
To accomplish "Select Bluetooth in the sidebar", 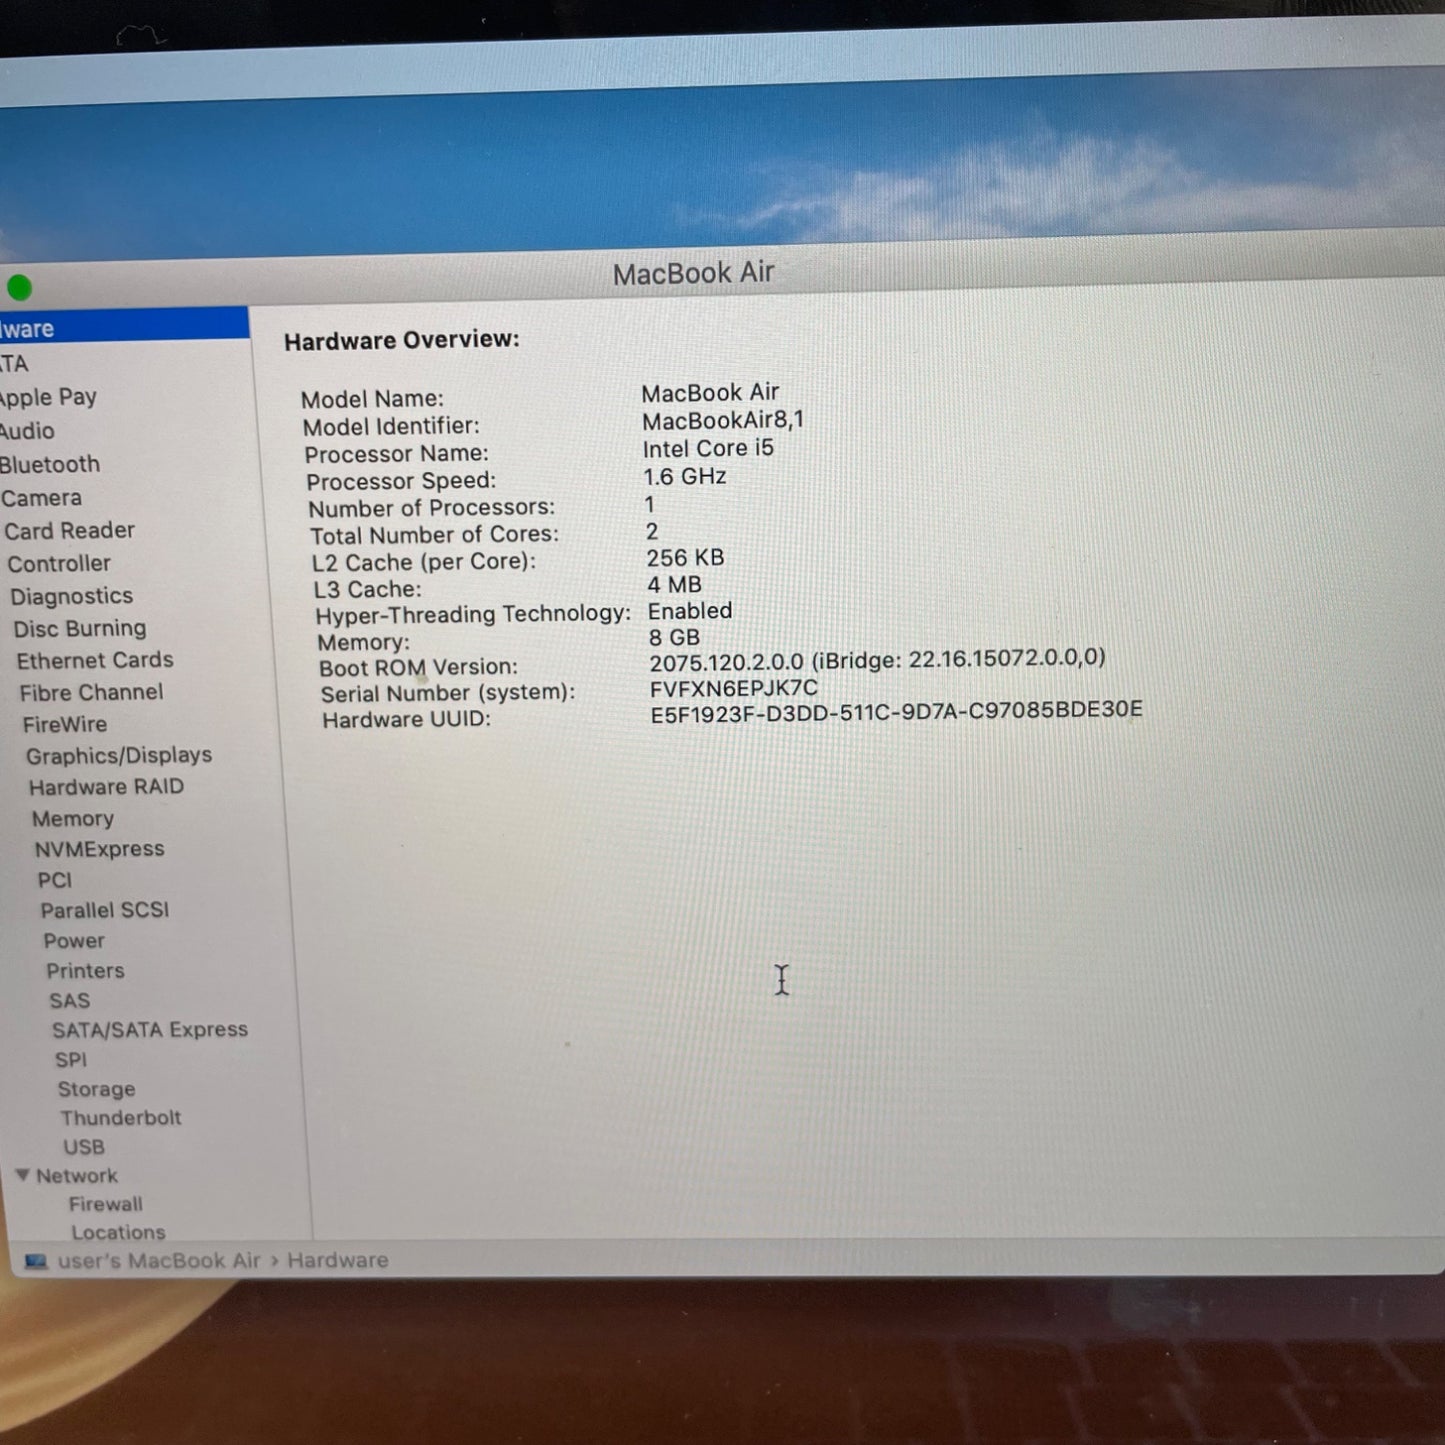I will point(50,465).
